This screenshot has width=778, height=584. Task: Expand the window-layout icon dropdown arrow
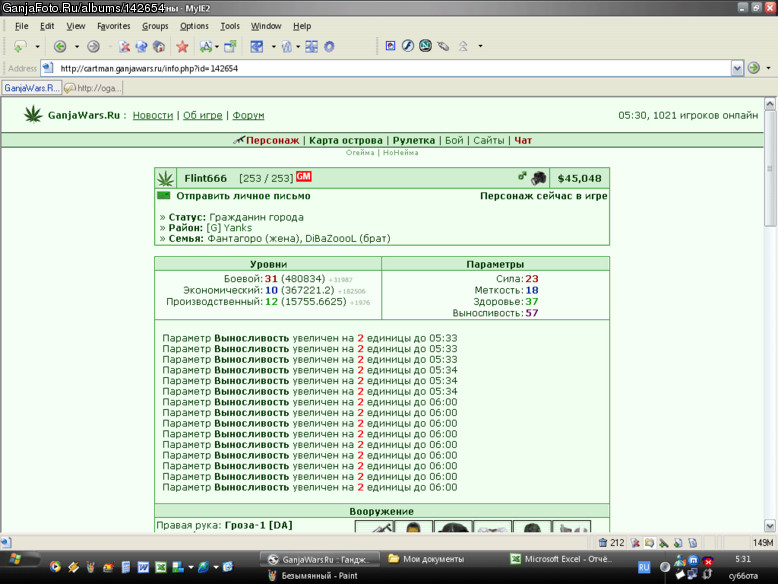pos(273,47)
